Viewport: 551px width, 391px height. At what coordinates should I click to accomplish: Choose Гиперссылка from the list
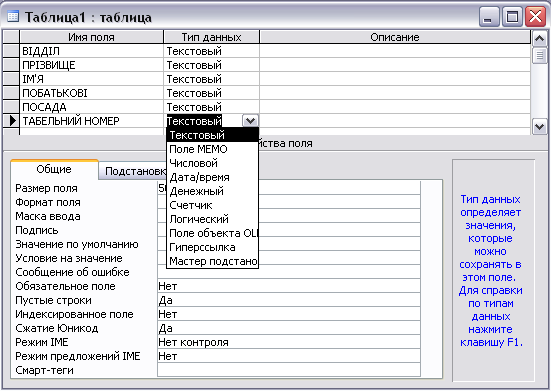(x=212, y=247)
